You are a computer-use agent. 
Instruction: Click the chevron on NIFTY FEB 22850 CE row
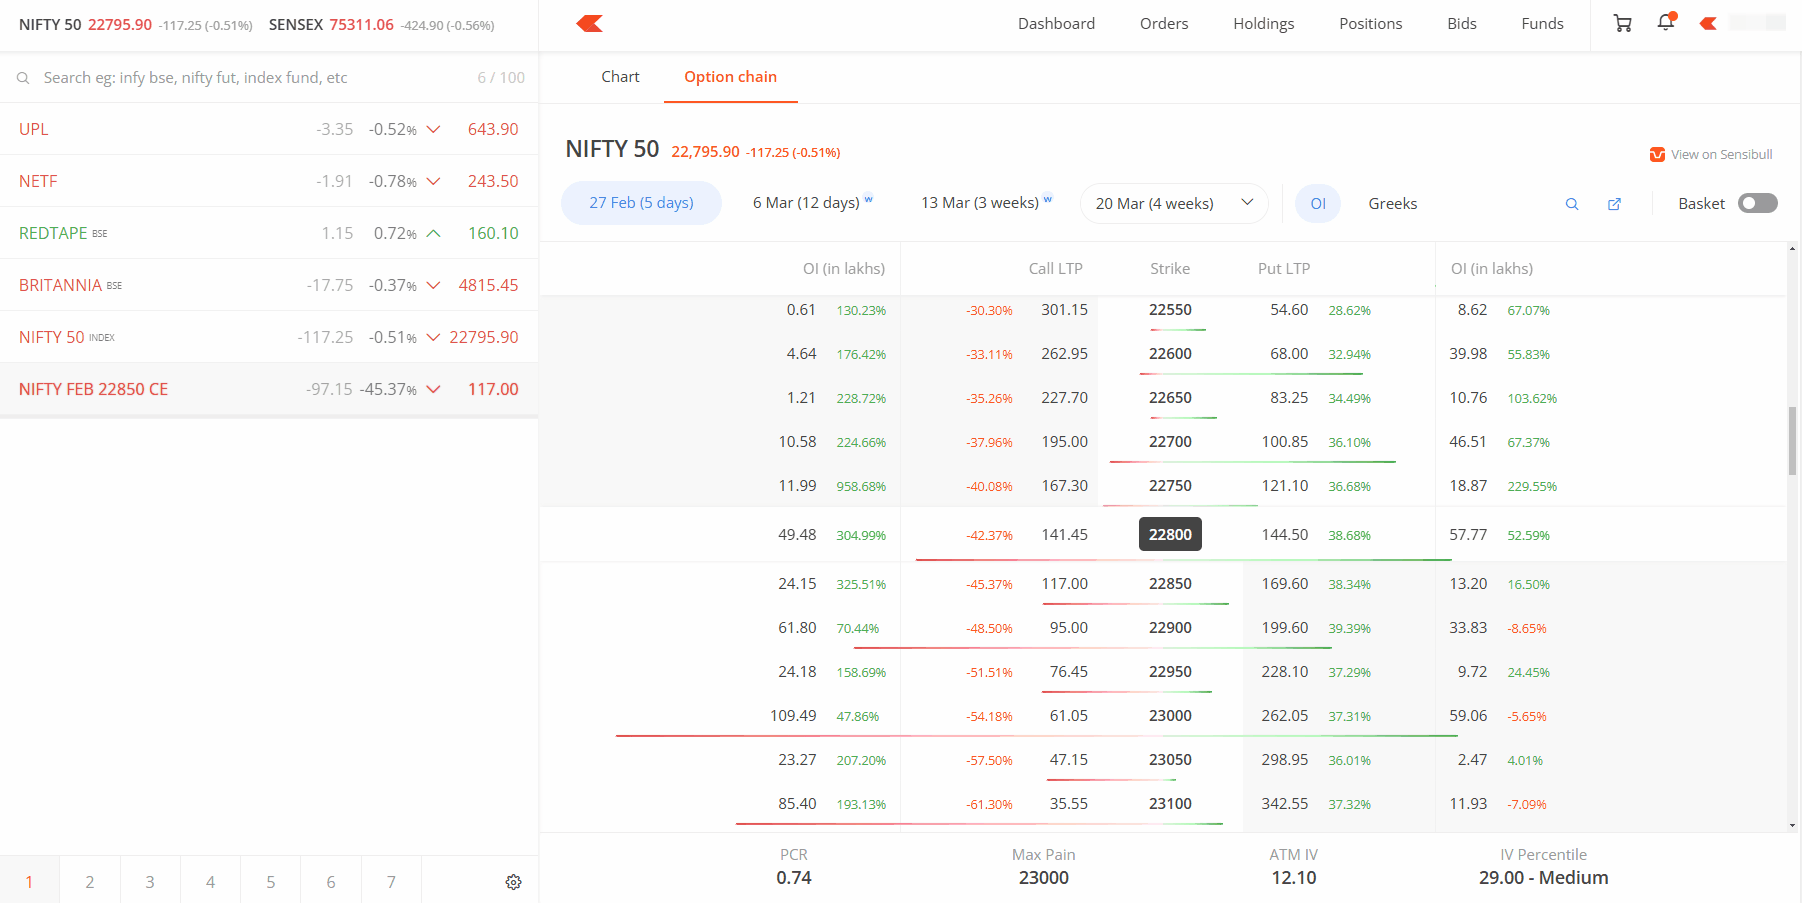click(x=433, y=389)
